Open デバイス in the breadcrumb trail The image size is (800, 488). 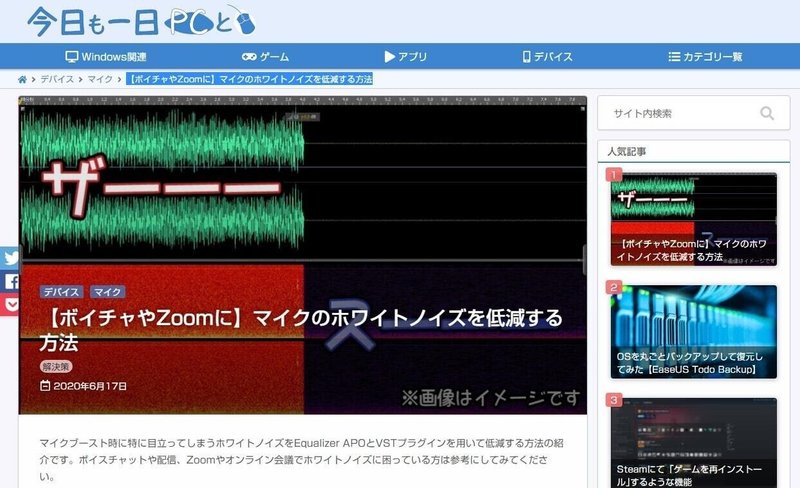(57, 79)
